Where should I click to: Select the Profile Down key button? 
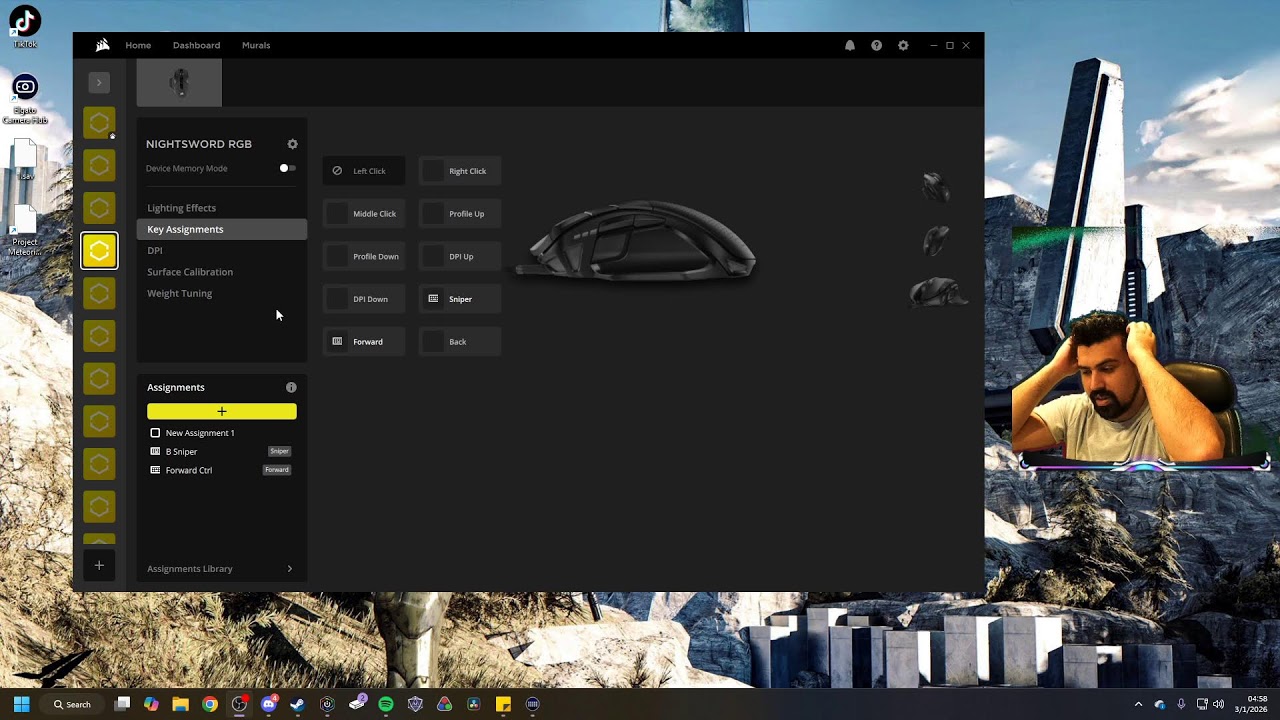364,256
